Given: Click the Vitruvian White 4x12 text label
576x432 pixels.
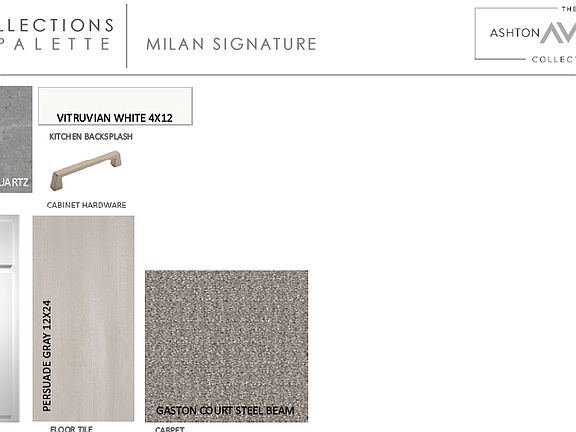Looking at the screenshot, I should coord(115,118).
